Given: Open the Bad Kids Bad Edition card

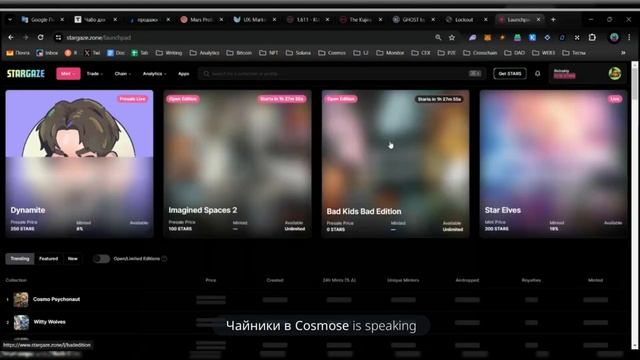Looking at the screenshot, I should click(x=396, y=164).
